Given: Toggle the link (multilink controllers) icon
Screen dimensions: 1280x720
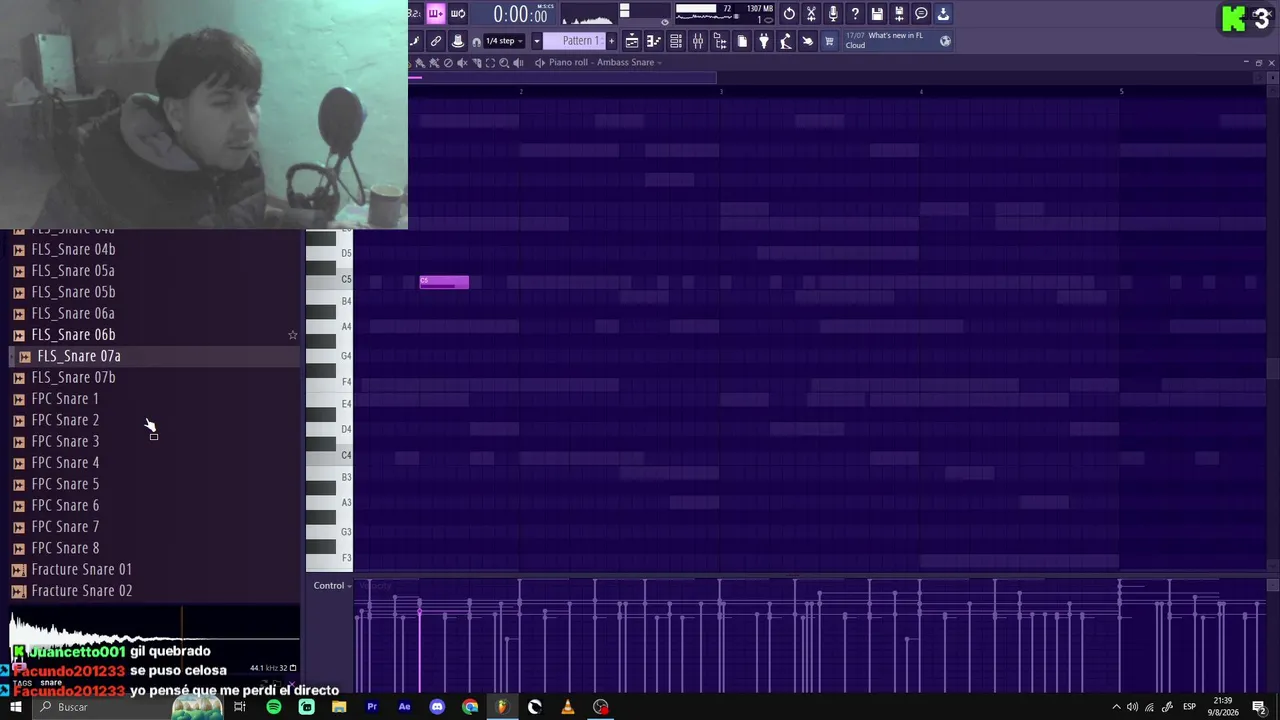Looking at the screenshot, I should click(436, 41).
